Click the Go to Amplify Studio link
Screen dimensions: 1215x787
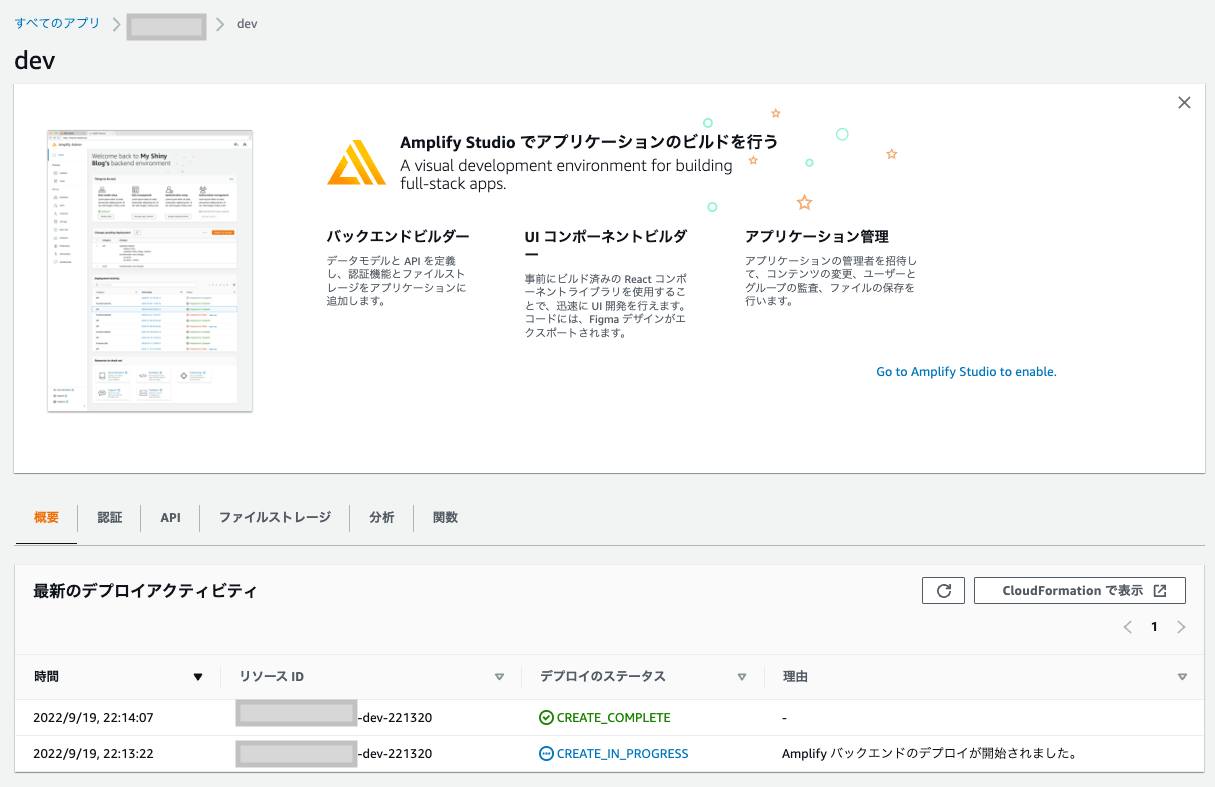(965, 371)
